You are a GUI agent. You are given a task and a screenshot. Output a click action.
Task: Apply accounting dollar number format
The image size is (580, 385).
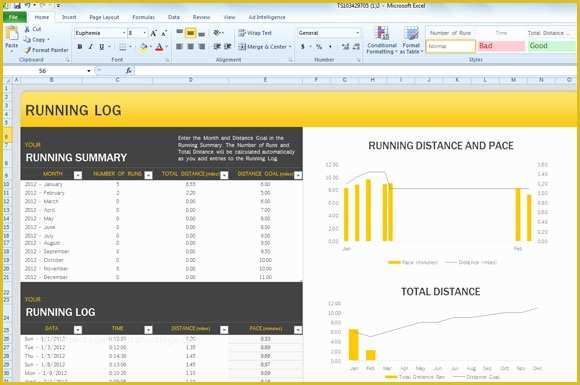click(303, 47)
